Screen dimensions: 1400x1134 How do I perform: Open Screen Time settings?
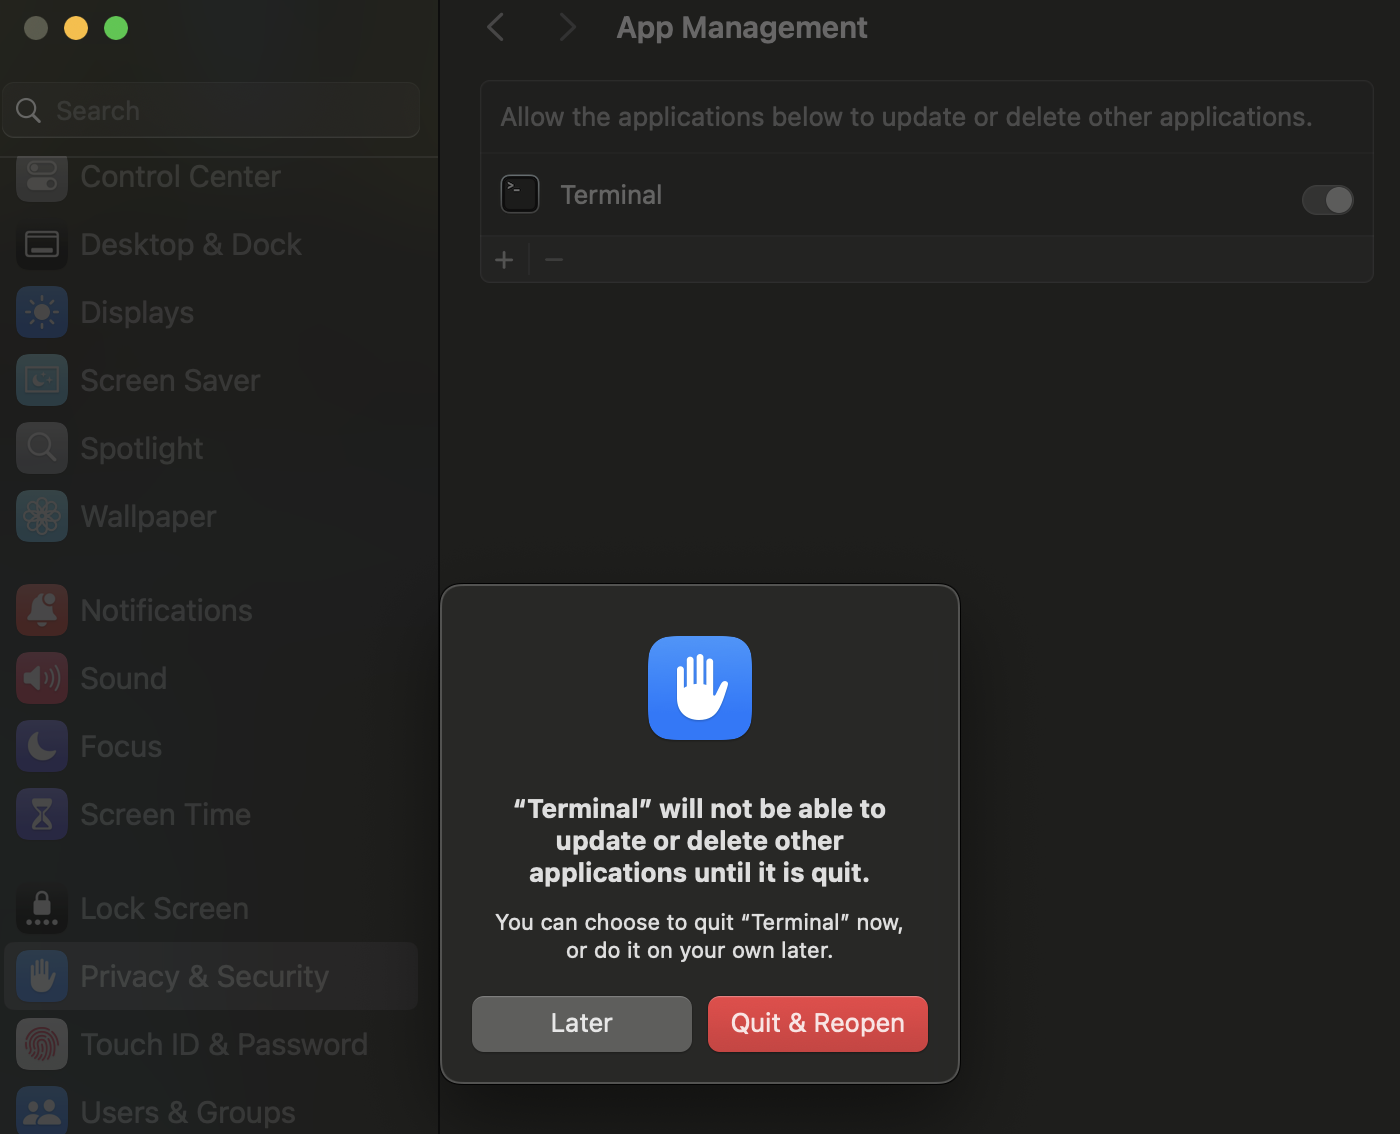click(x=211, y=814)
